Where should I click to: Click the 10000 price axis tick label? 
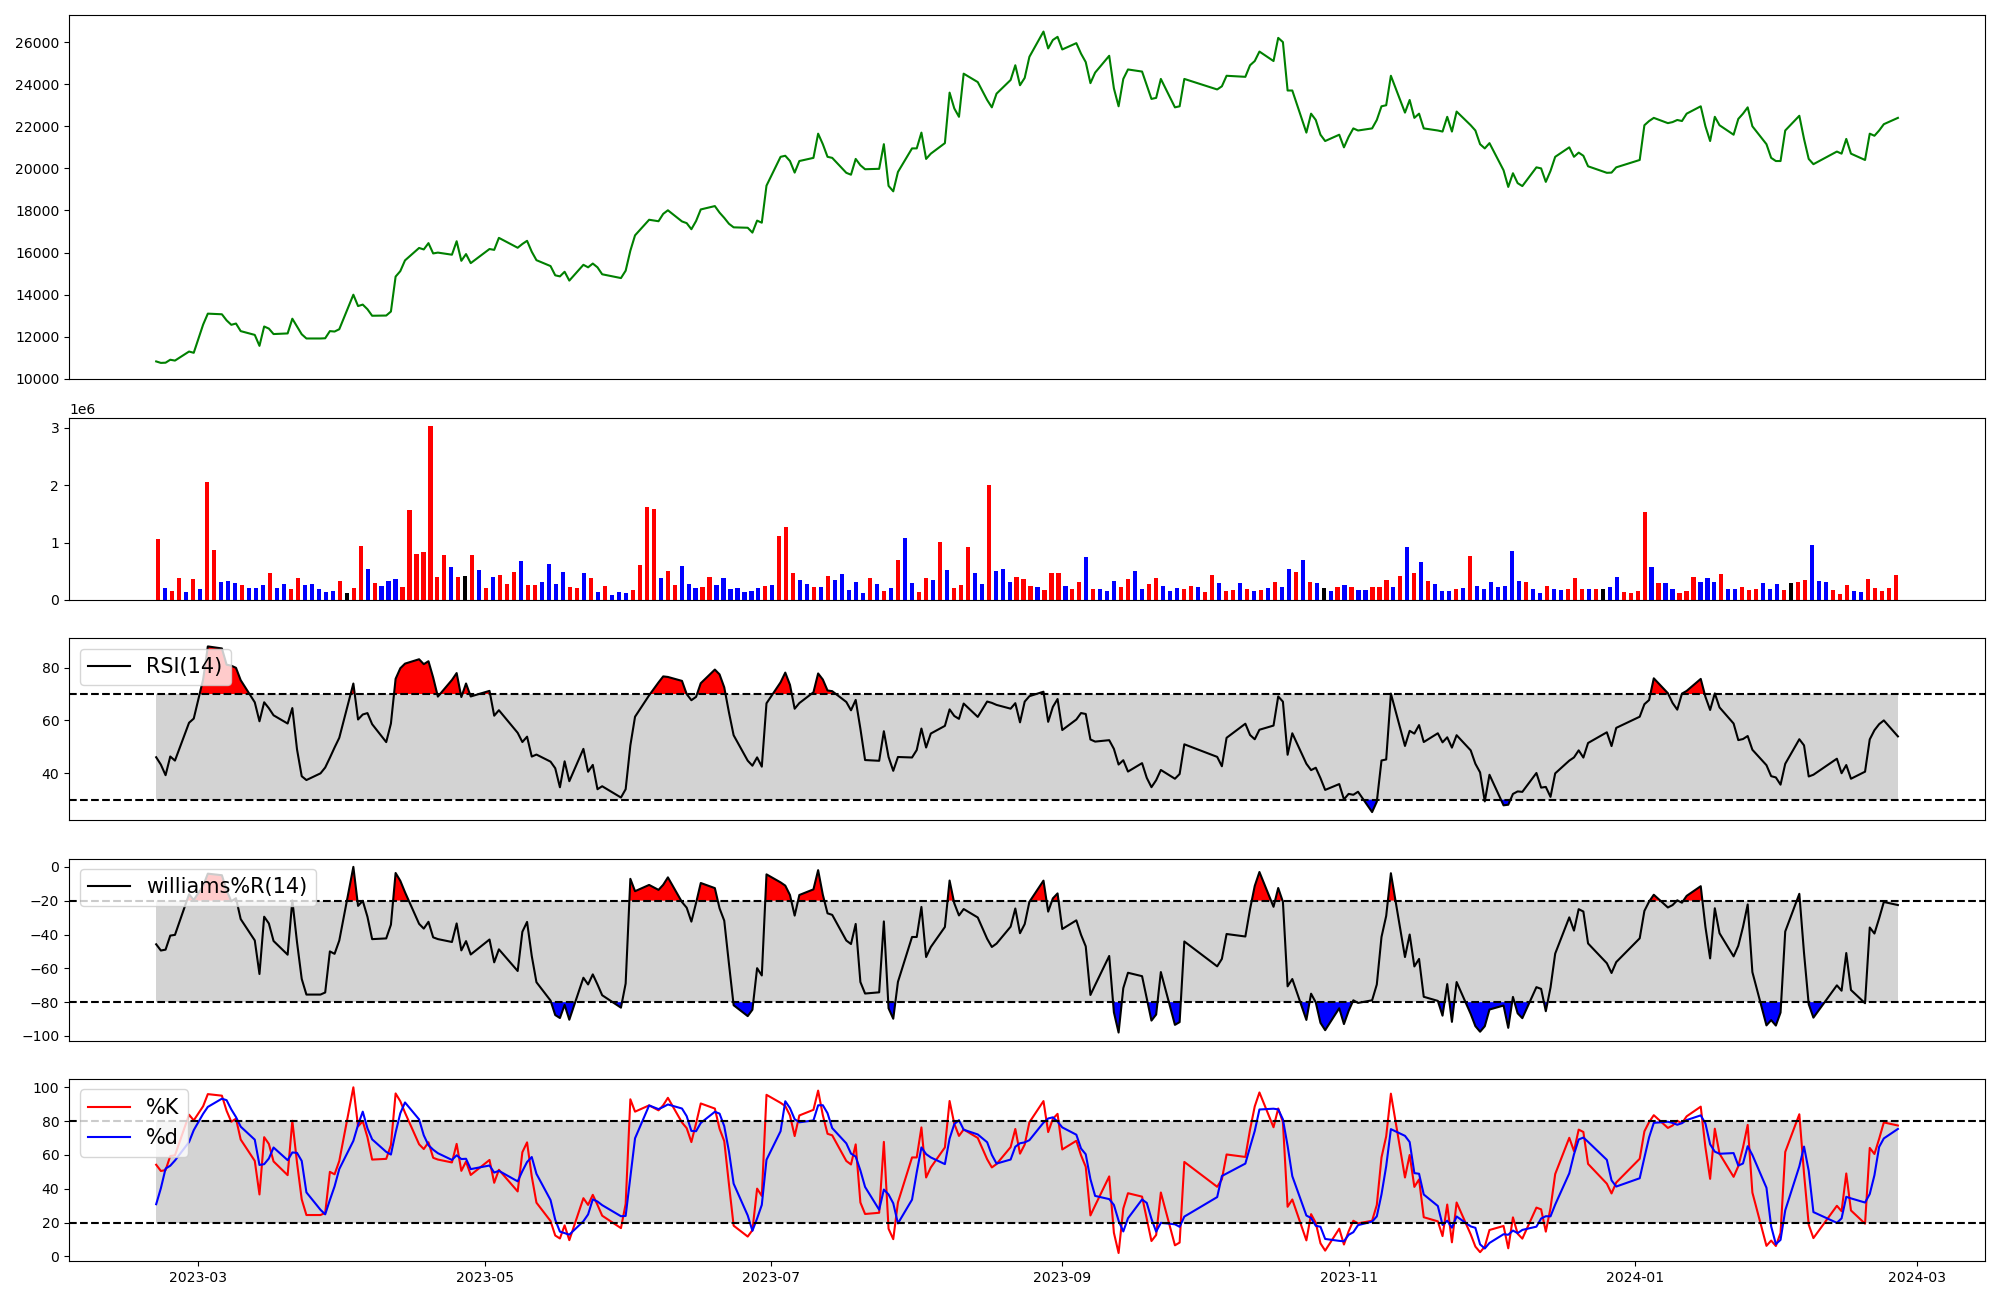tap(37, 379)
